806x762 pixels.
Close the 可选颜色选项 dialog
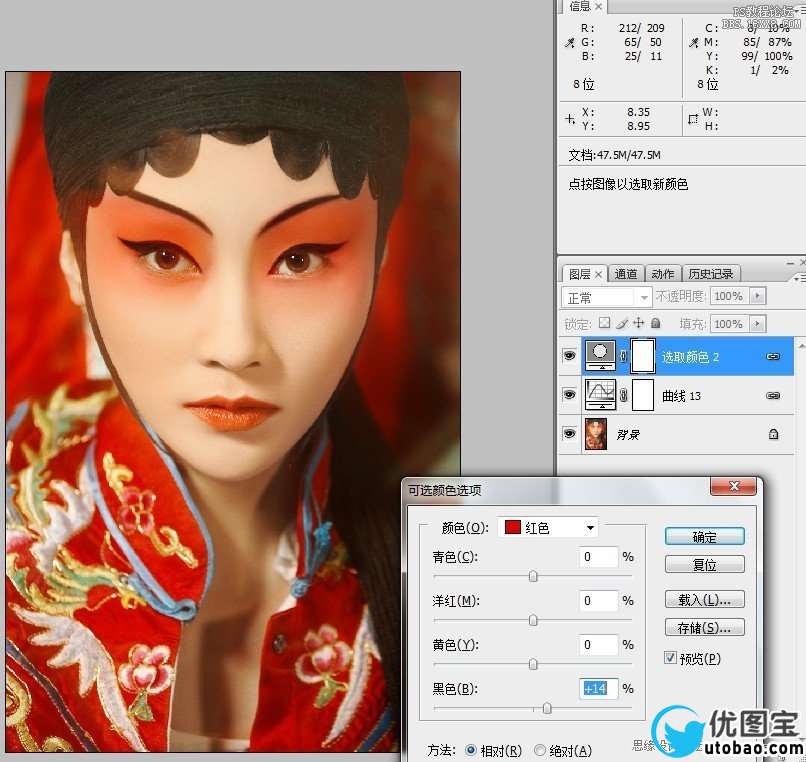[734, 486]
